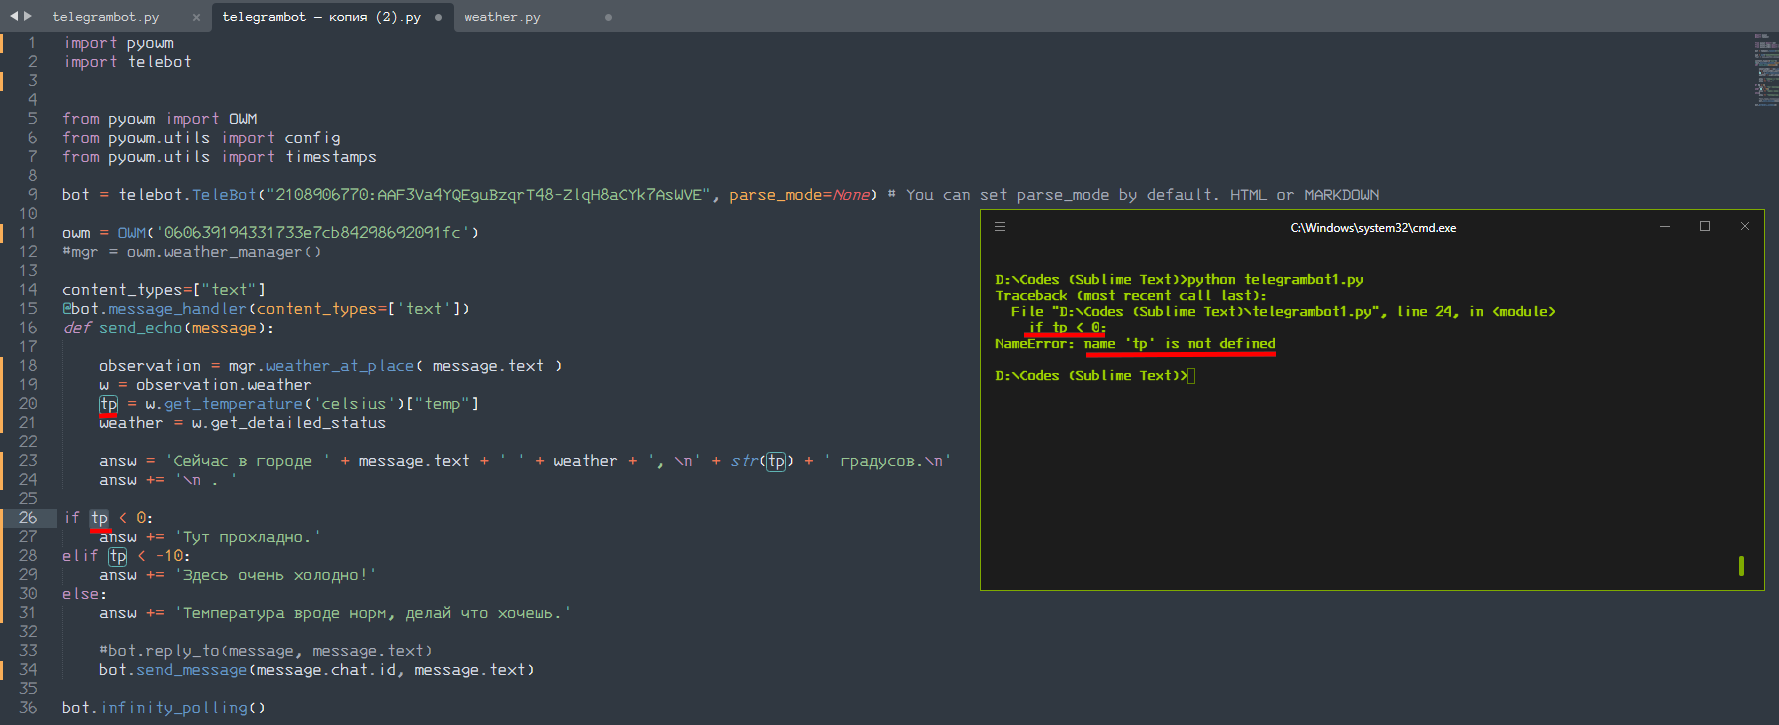Click '@bot.message_handler' decorator on line 15
Viewport: 1779px width, 725px height.
154,309
